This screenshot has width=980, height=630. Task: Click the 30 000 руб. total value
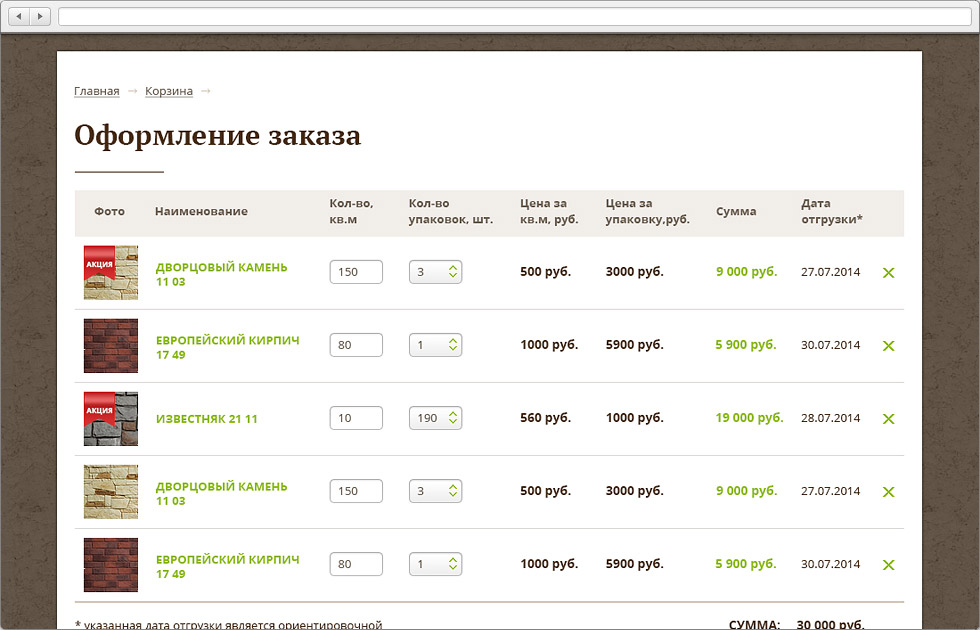point(831,624)
